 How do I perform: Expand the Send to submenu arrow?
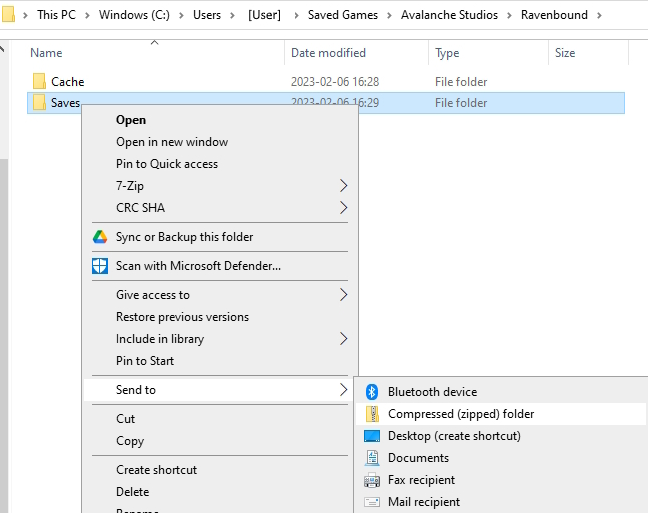tap(343, 389)
